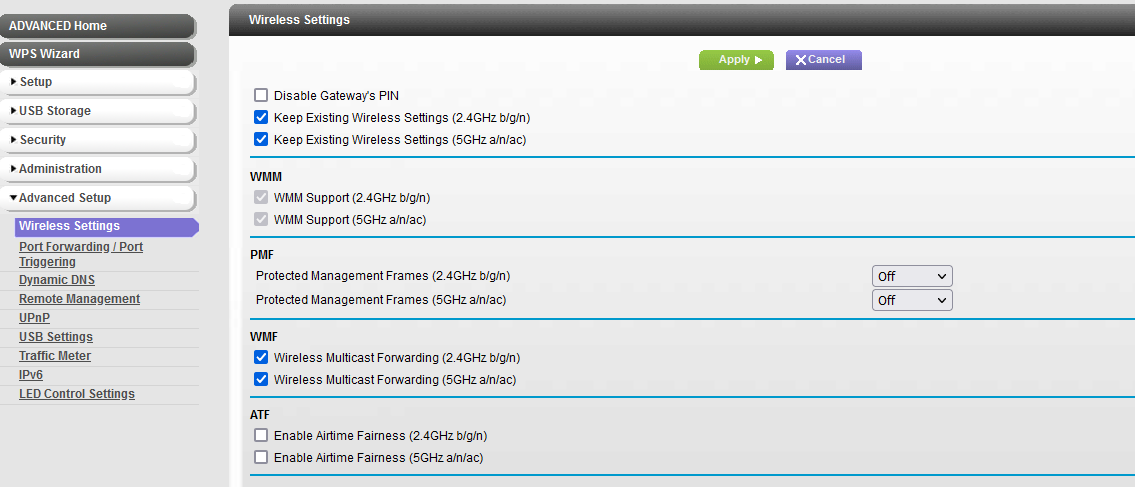The height and width of the screenshot is (487, 1135).
Task: Open Protected Management Frames 2.4GHz dropdown
Action: point(912,276)
